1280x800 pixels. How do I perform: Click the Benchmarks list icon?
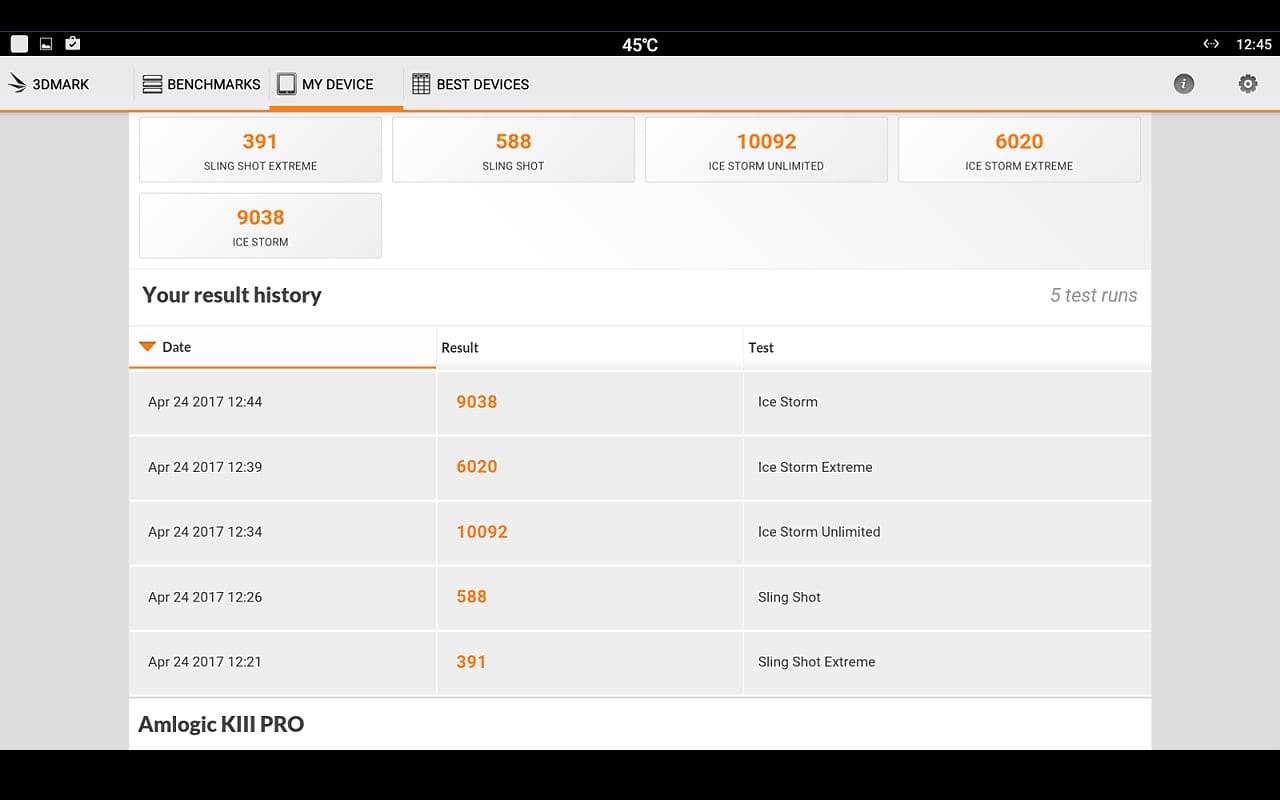coord(151,84)
